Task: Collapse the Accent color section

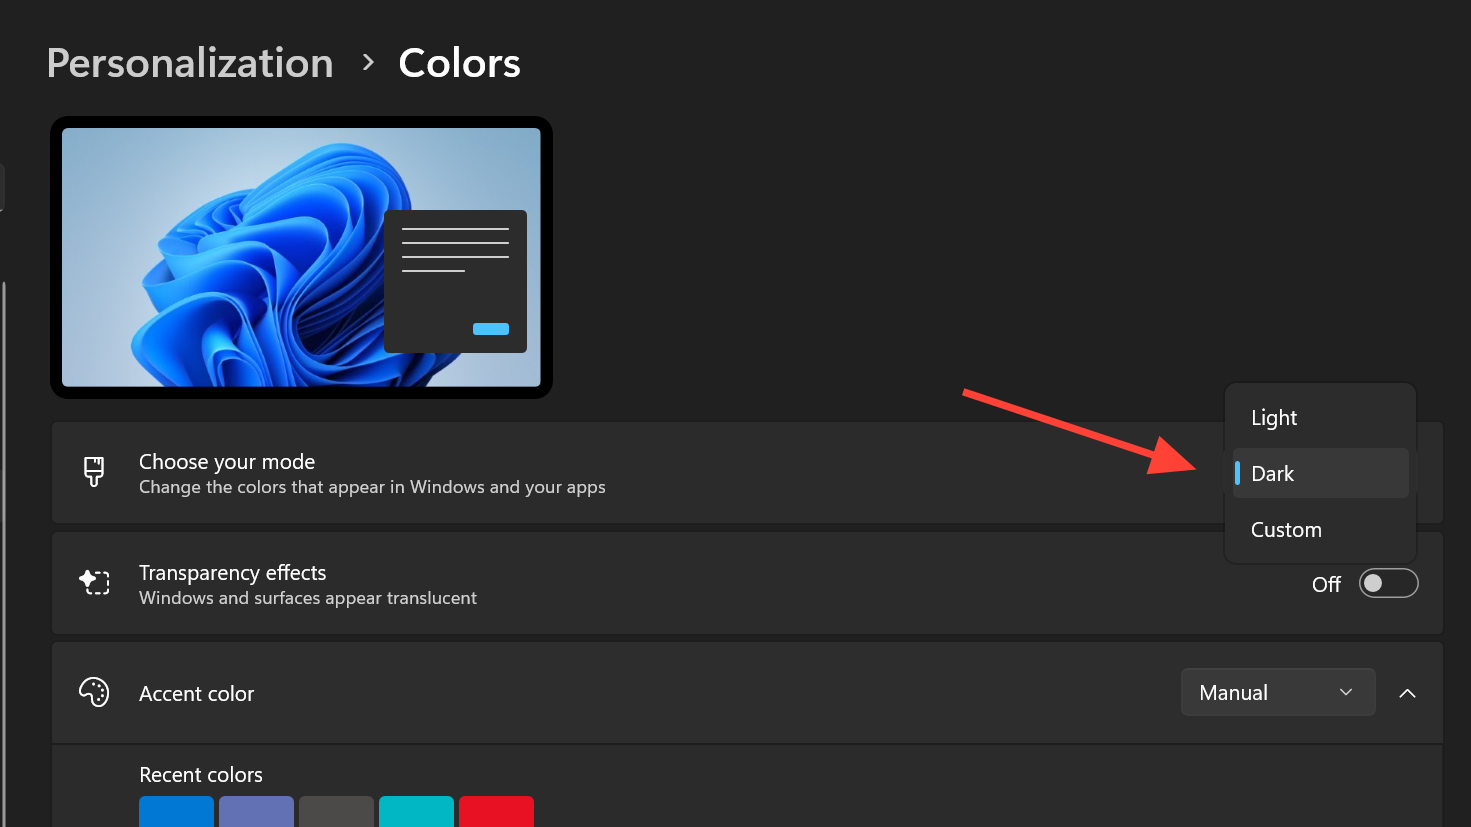Action: (x=1407, y=693)
